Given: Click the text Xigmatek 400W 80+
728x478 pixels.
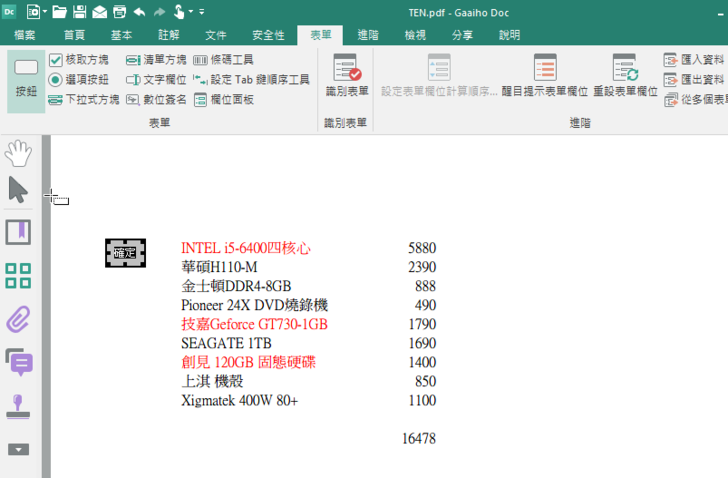Looking at the screenshot, I should click(240, 400).
